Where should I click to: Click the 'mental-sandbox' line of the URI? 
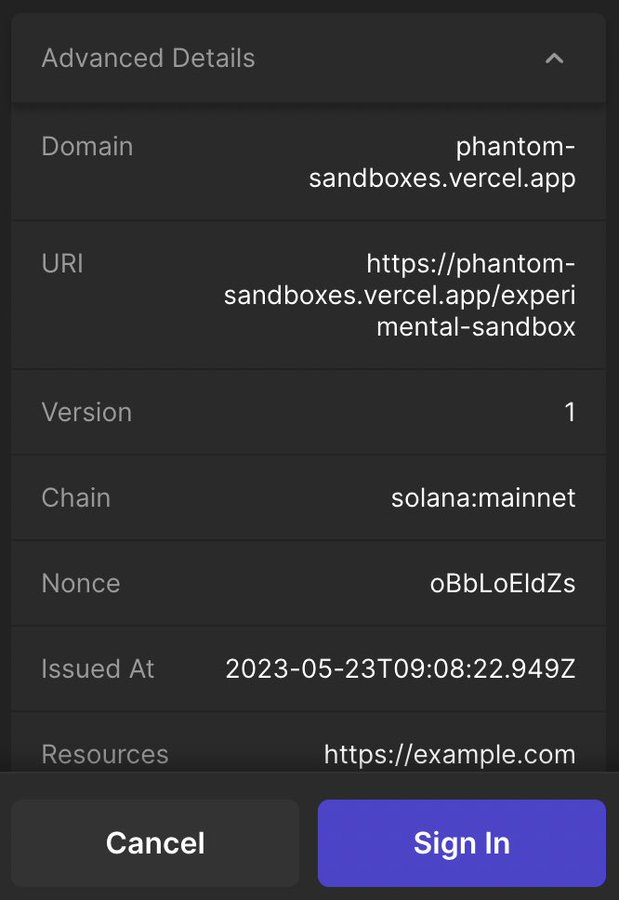[x=476, y=326]
